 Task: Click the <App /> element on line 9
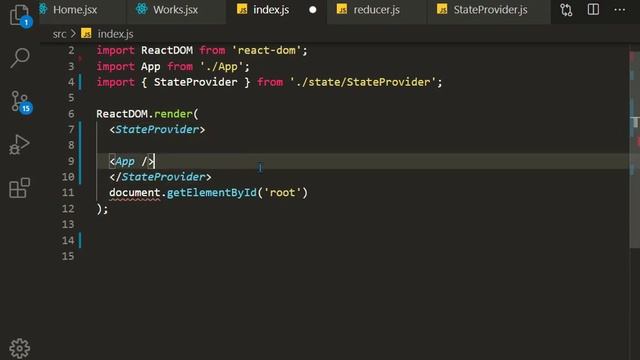tap(132, 162)
